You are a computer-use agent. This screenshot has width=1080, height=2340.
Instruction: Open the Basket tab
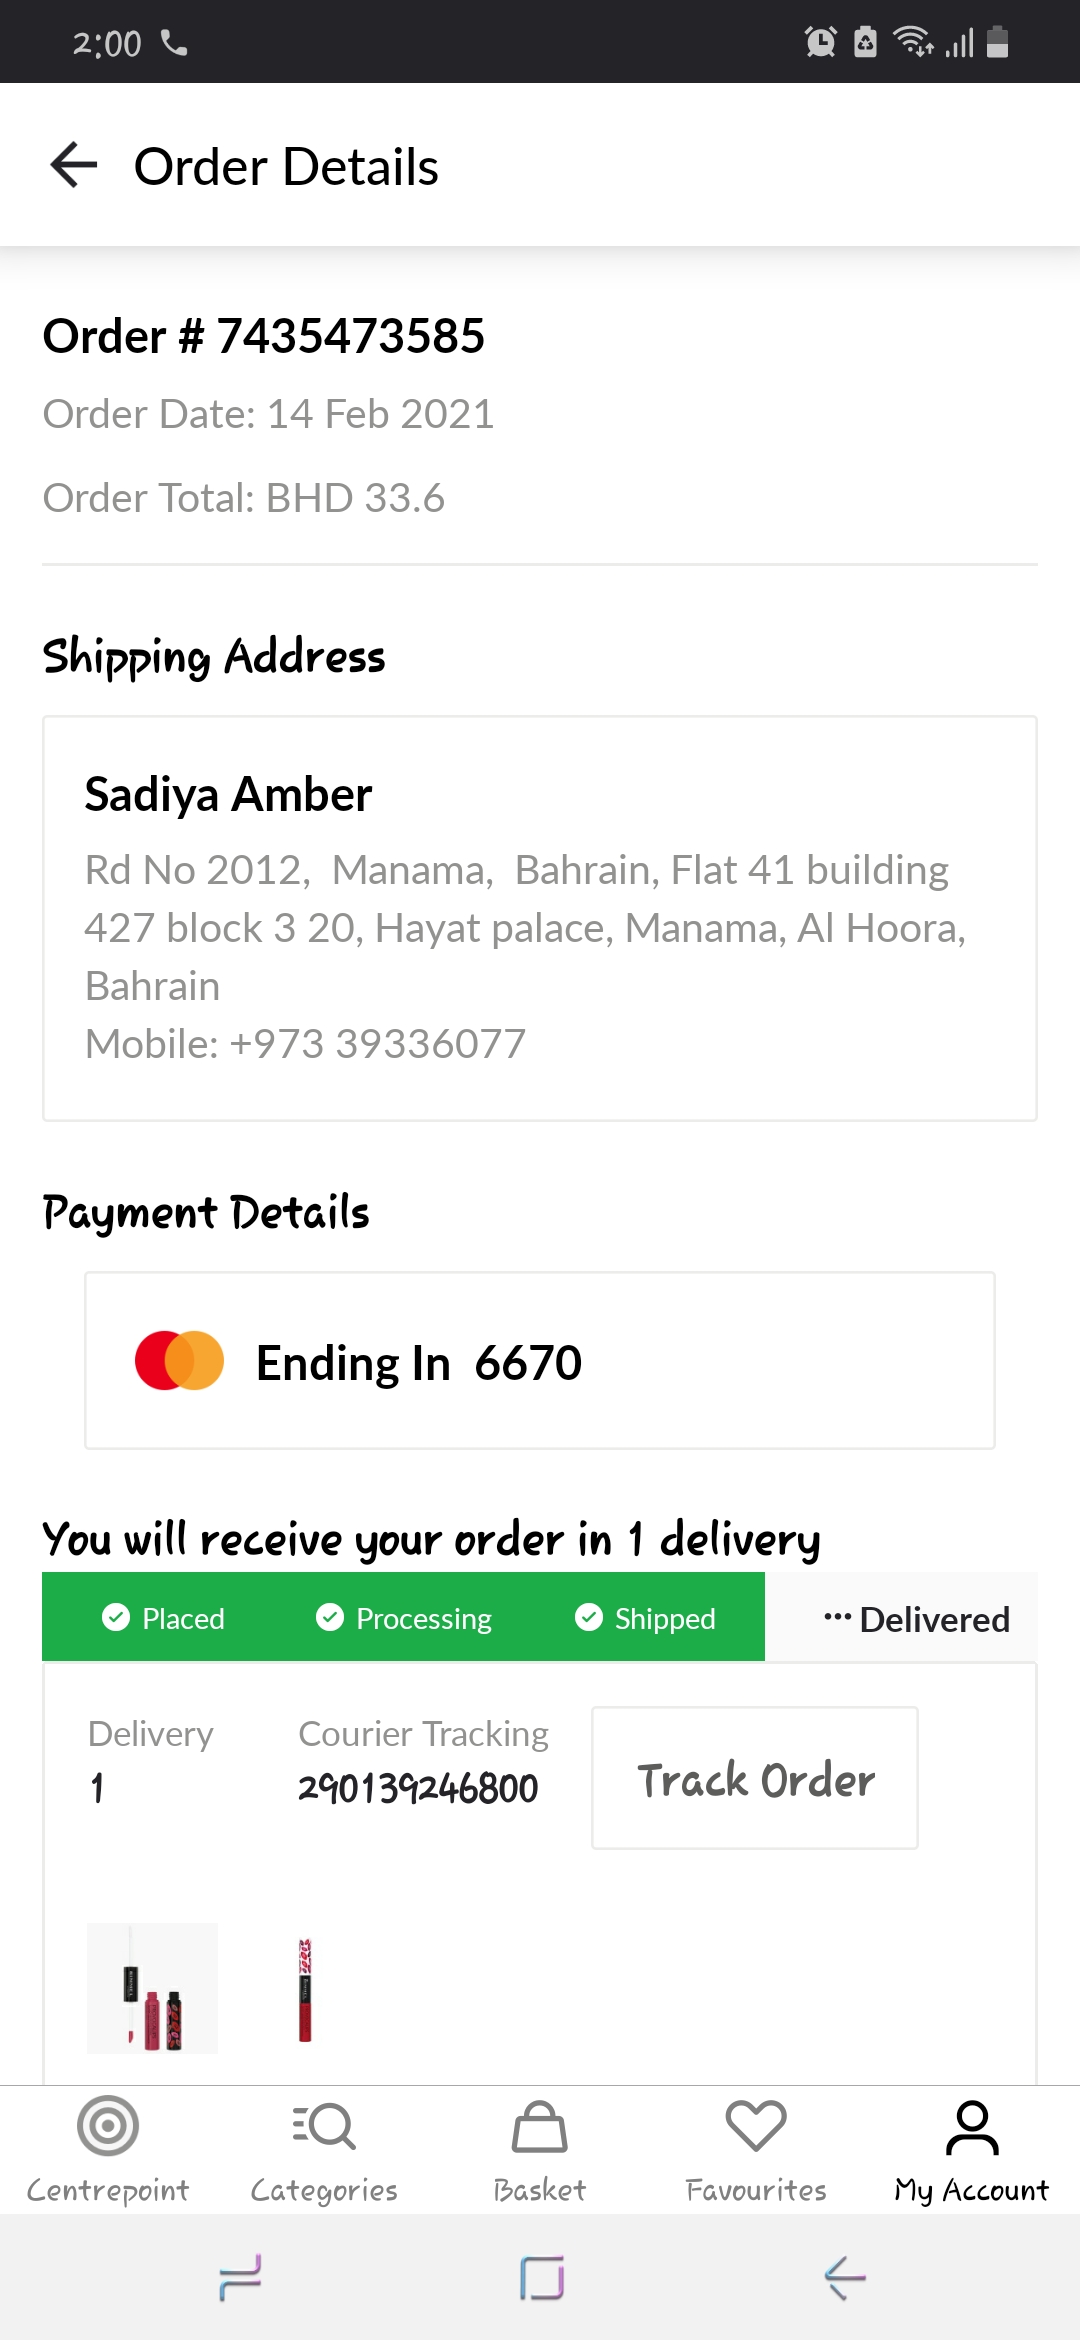540,2146
